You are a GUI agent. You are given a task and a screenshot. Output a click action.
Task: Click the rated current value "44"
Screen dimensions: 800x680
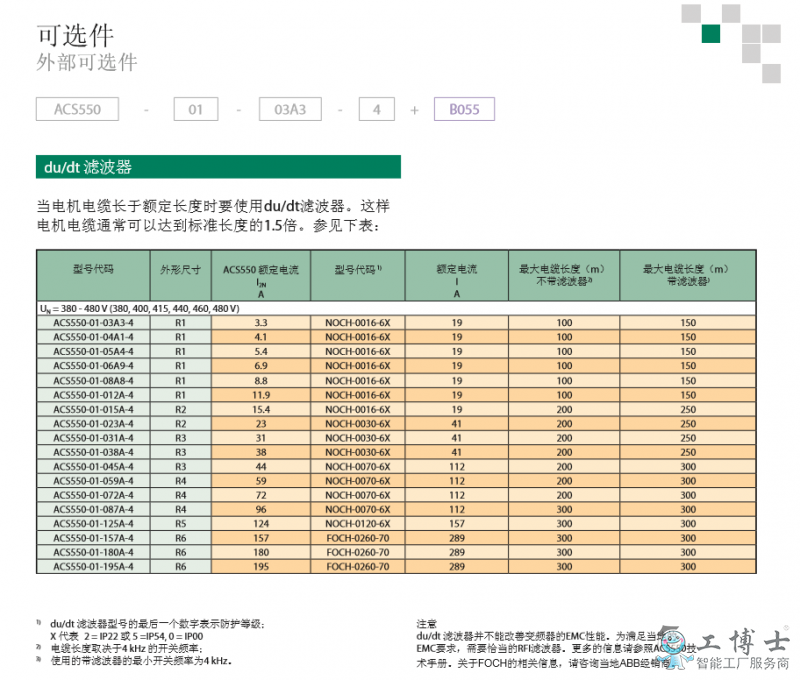261,467
